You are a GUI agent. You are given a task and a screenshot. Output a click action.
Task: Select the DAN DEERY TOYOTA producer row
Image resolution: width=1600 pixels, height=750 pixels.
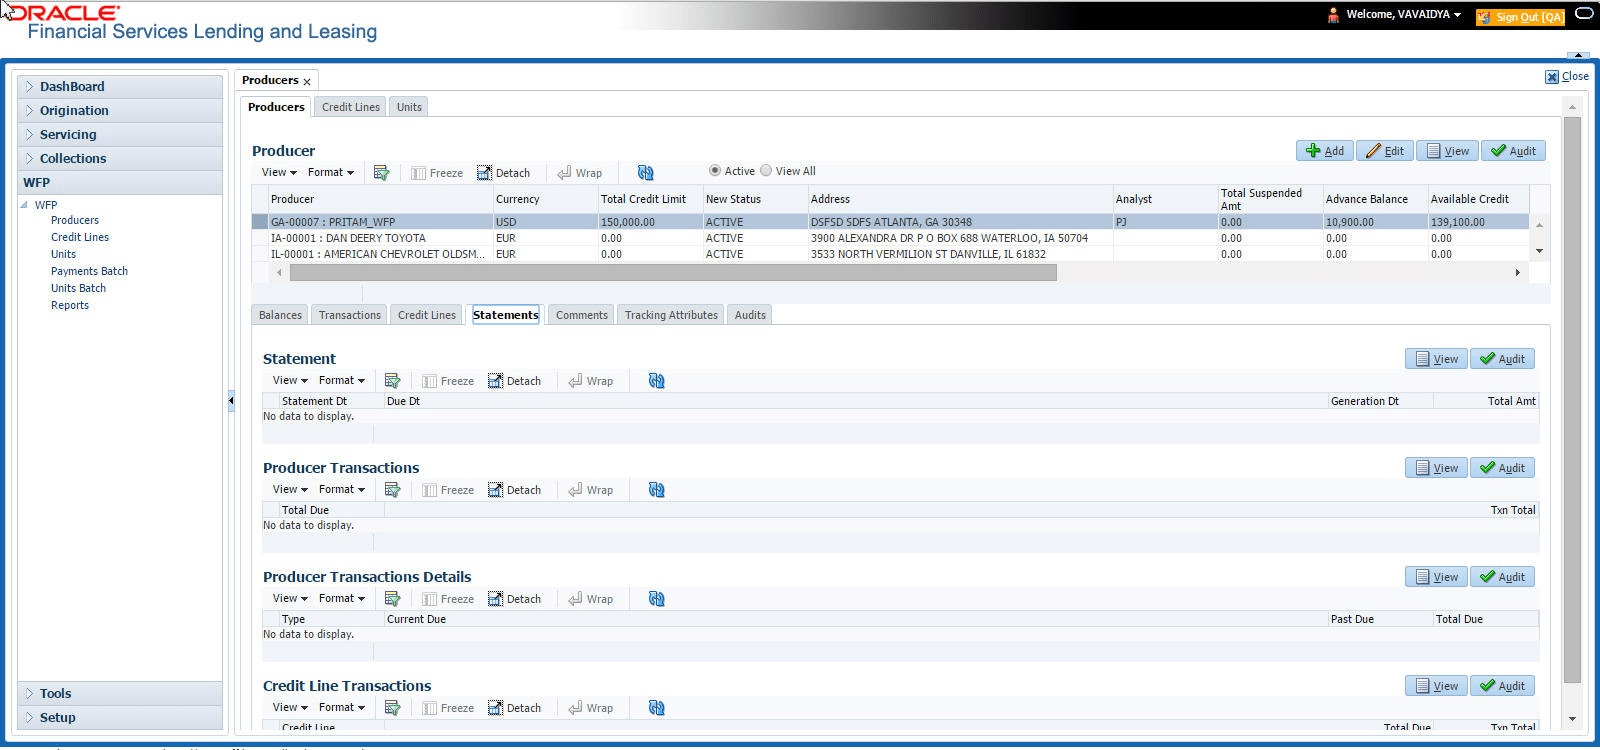(x=890, y=238)
